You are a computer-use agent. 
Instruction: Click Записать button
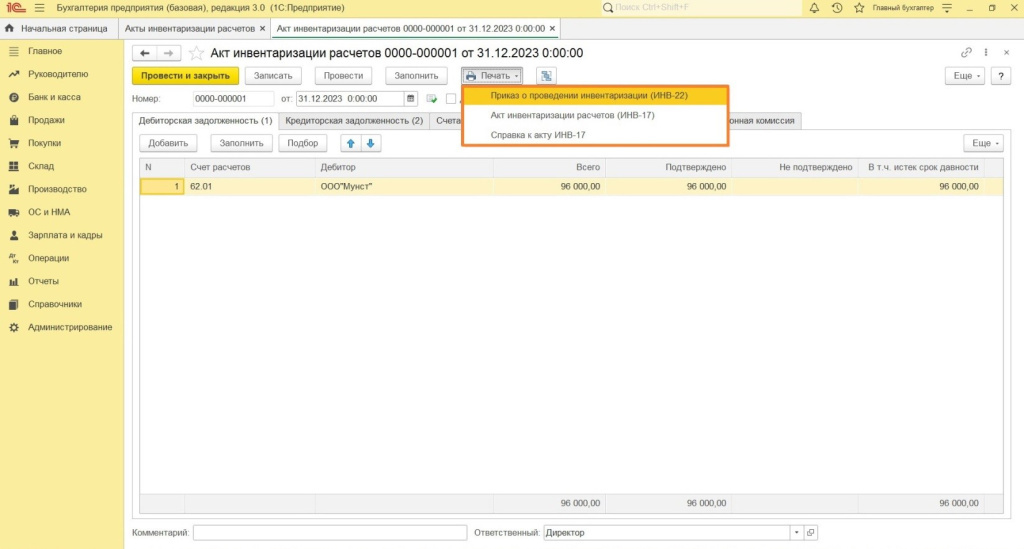273,76
